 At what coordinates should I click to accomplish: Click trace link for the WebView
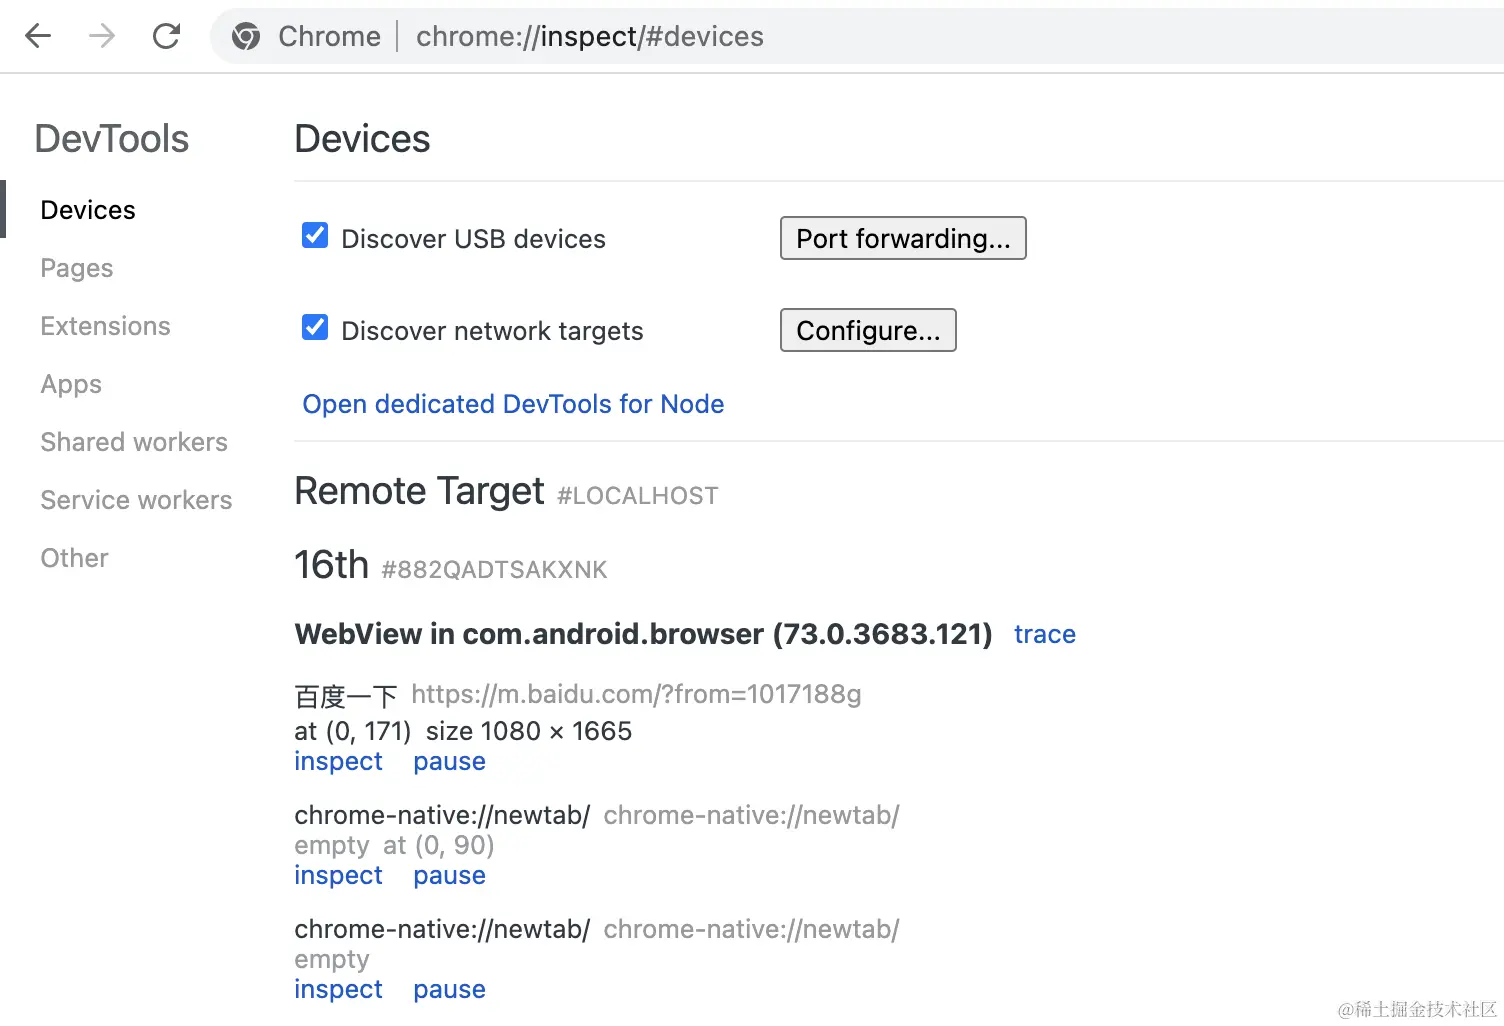click(1044, 634)
